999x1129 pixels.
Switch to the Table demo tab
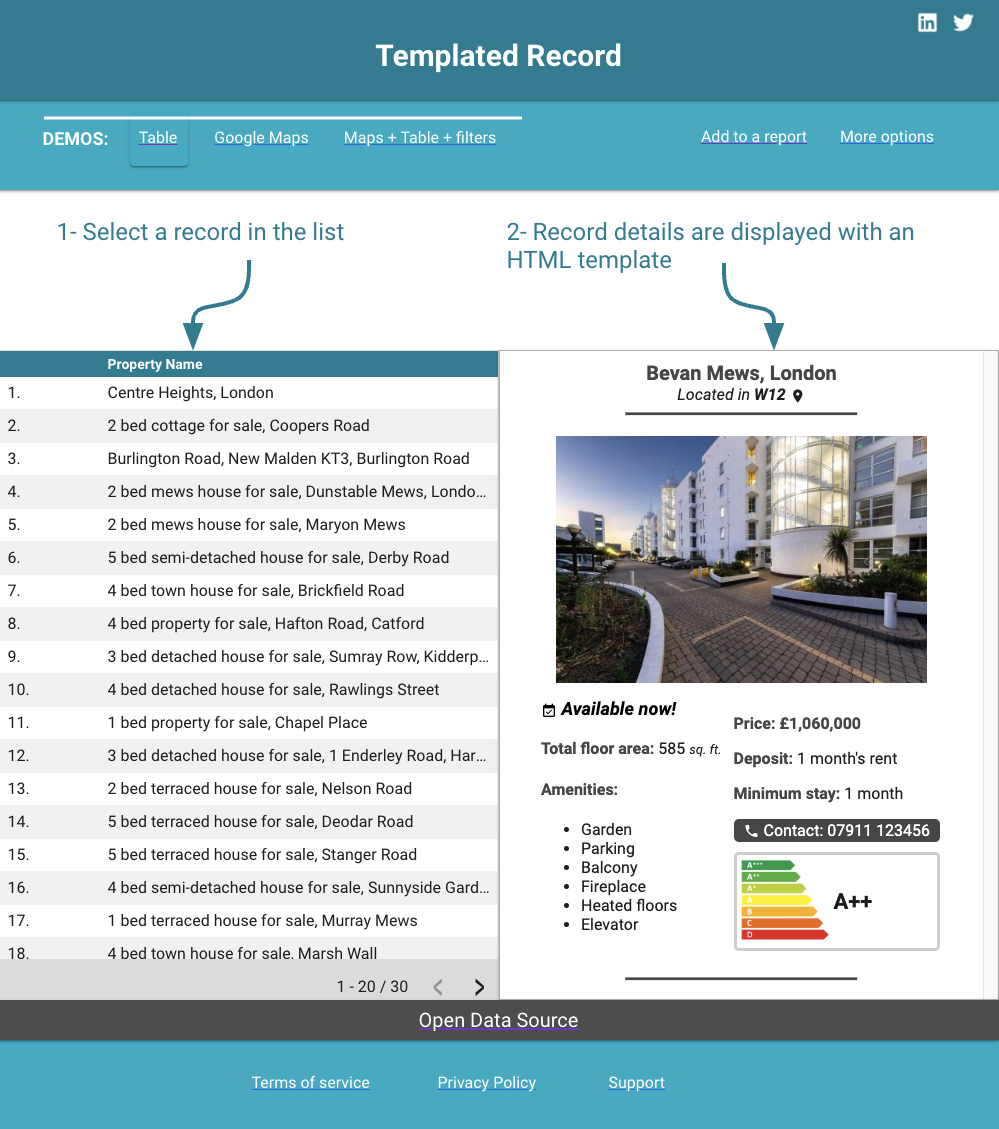[158, 138]
